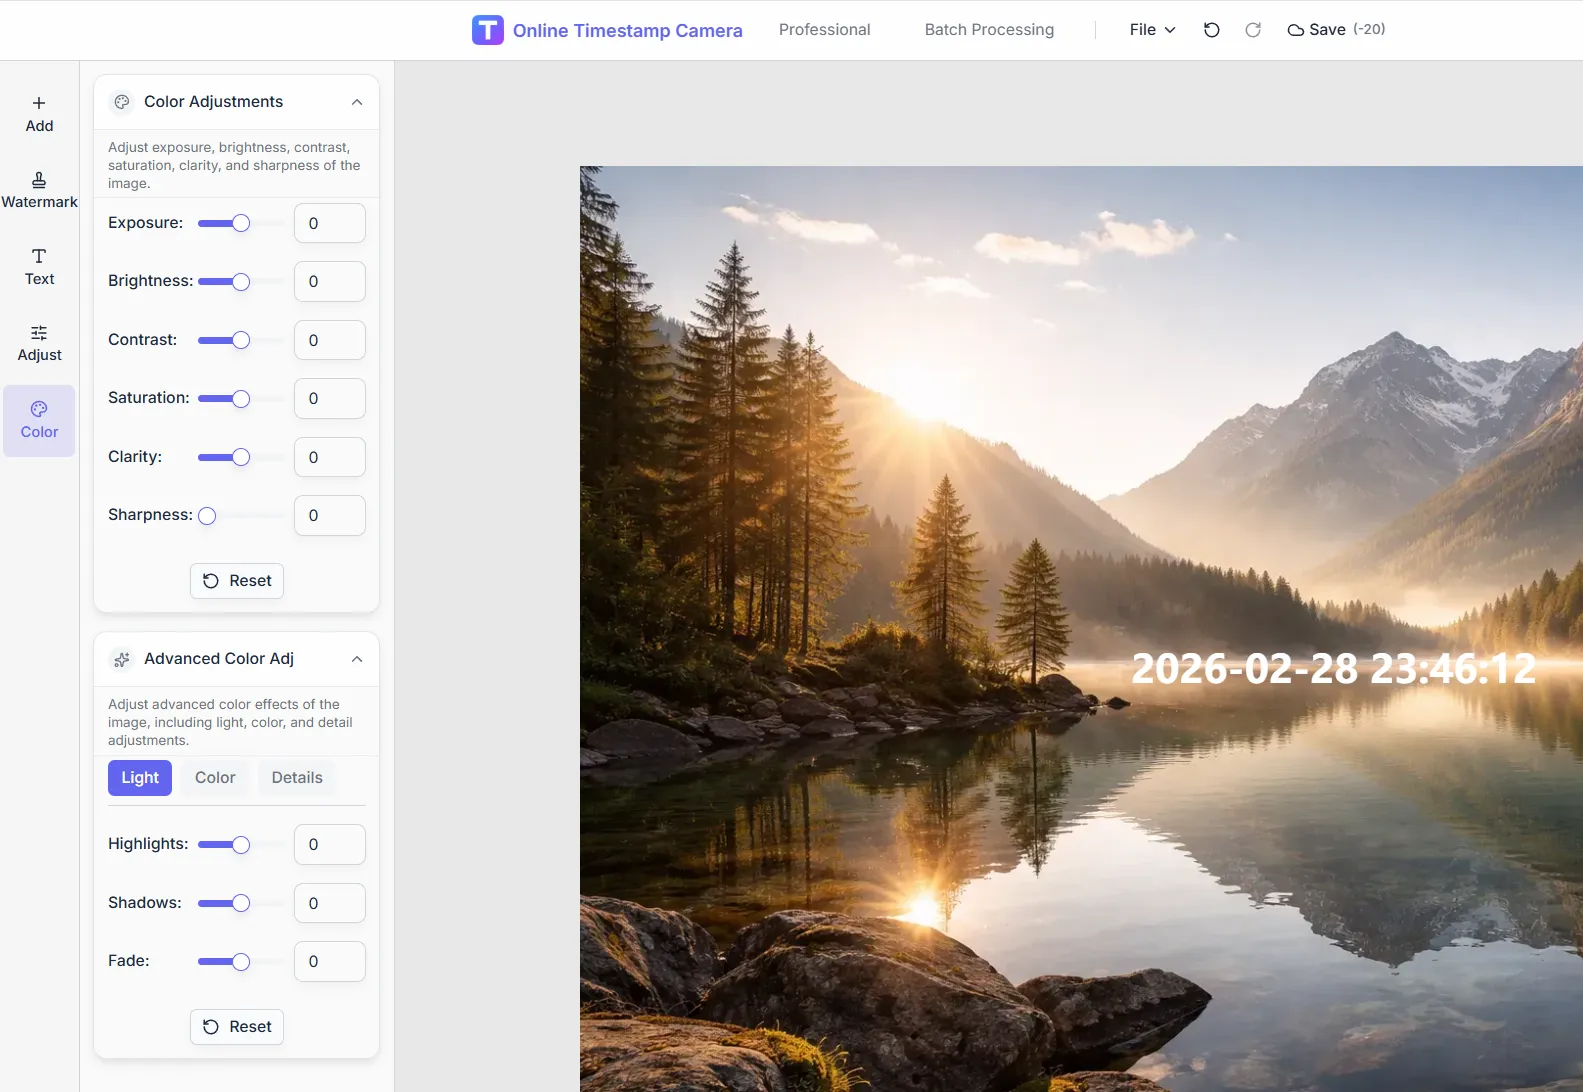The image size is (1583, 1092).
Task: Open the File dropdown menu
Action: (x=1152, y=30)
